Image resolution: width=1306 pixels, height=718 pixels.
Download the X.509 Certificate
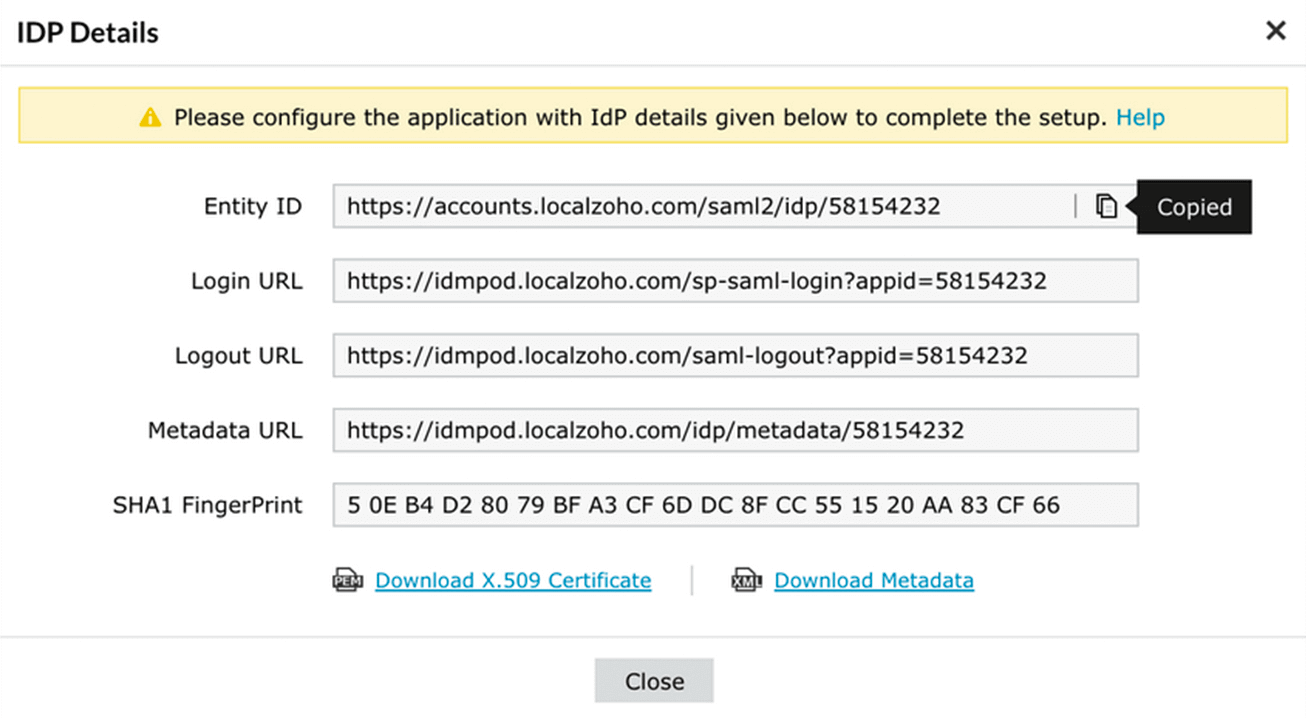513,580
